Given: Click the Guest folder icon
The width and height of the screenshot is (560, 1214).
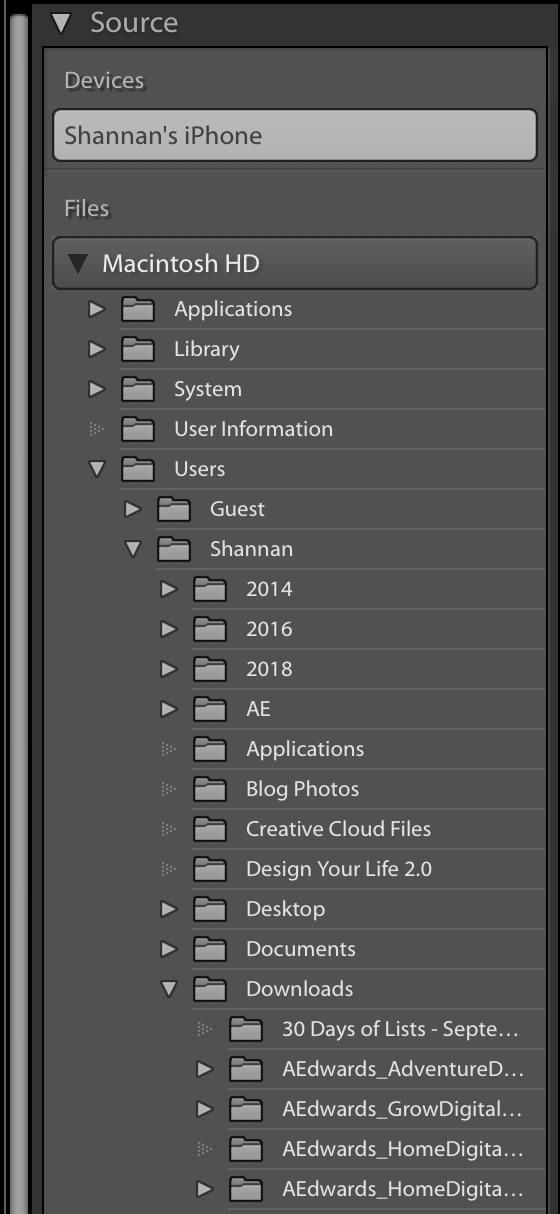Looking at the screenshot, I should [x=174, y=509].
